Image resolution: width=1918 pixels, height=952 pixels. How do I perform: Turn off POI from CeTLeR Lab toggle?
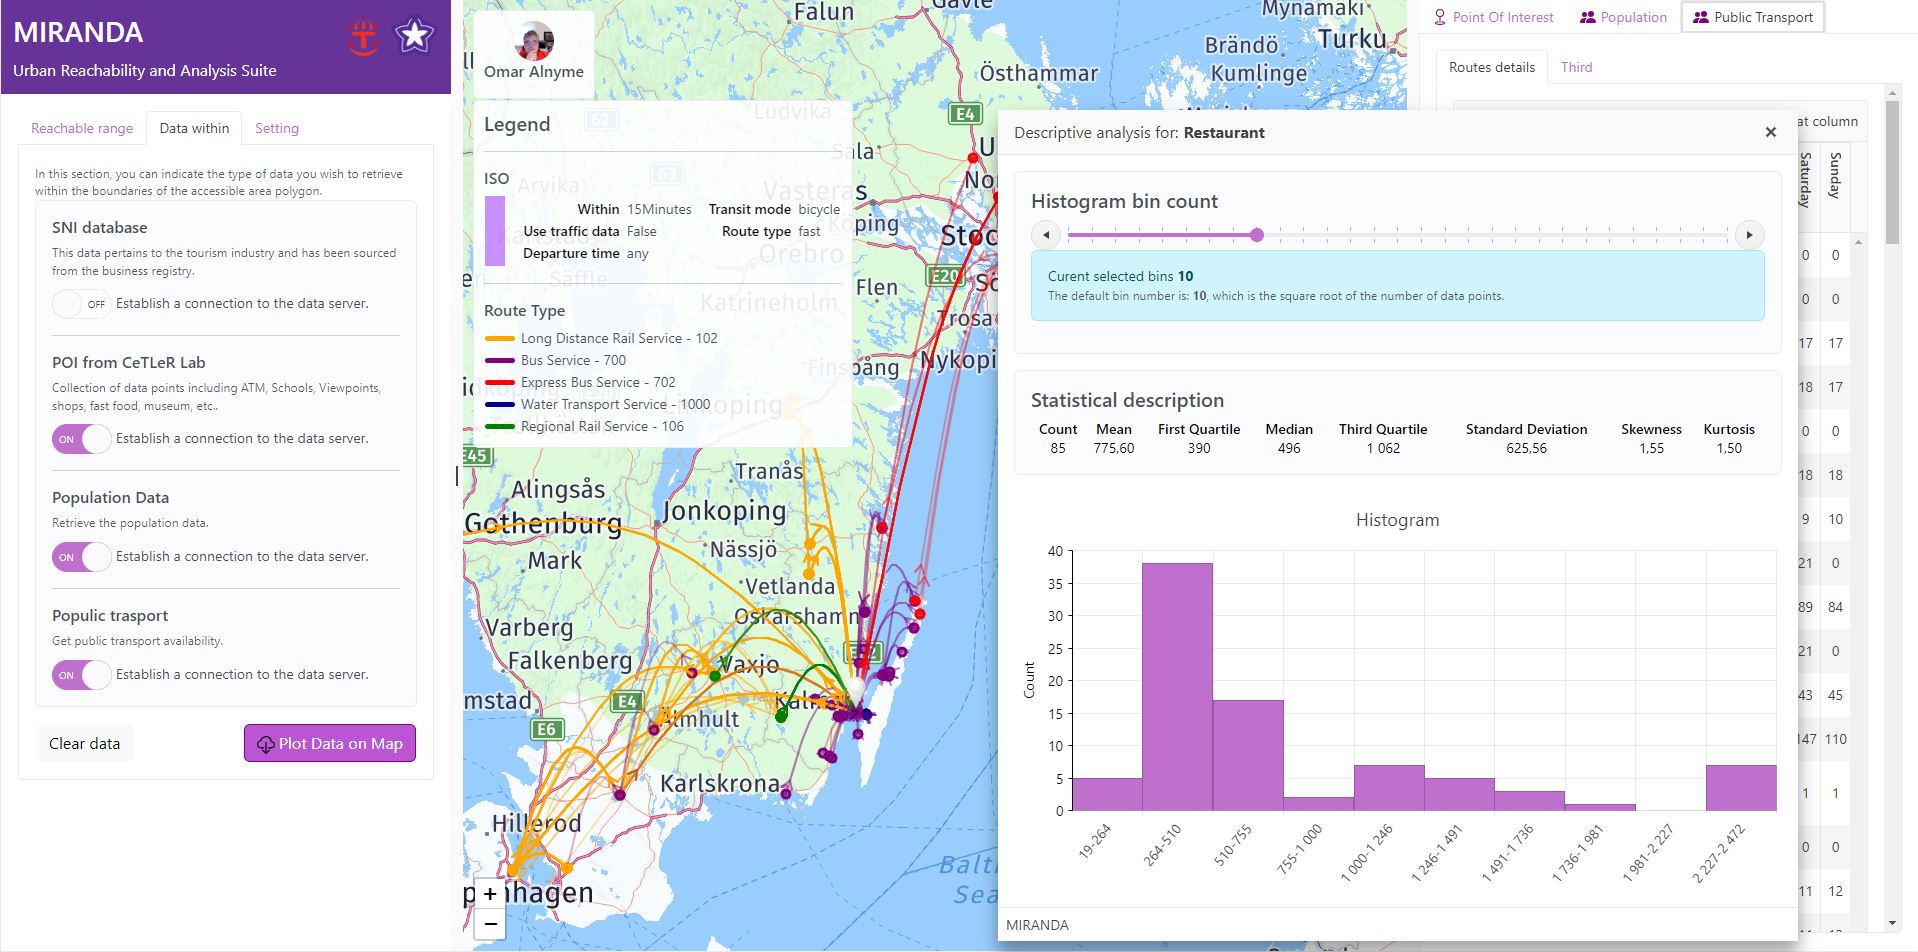click(x=81, y=439)
